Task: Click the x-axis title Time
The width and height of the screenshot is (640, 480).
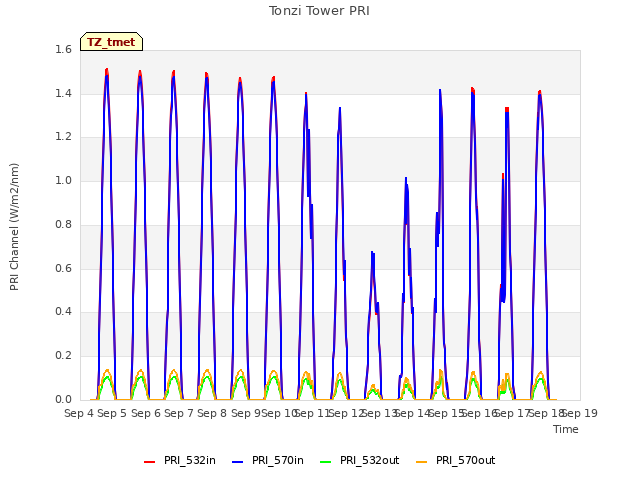Action: tap(566, 429)
